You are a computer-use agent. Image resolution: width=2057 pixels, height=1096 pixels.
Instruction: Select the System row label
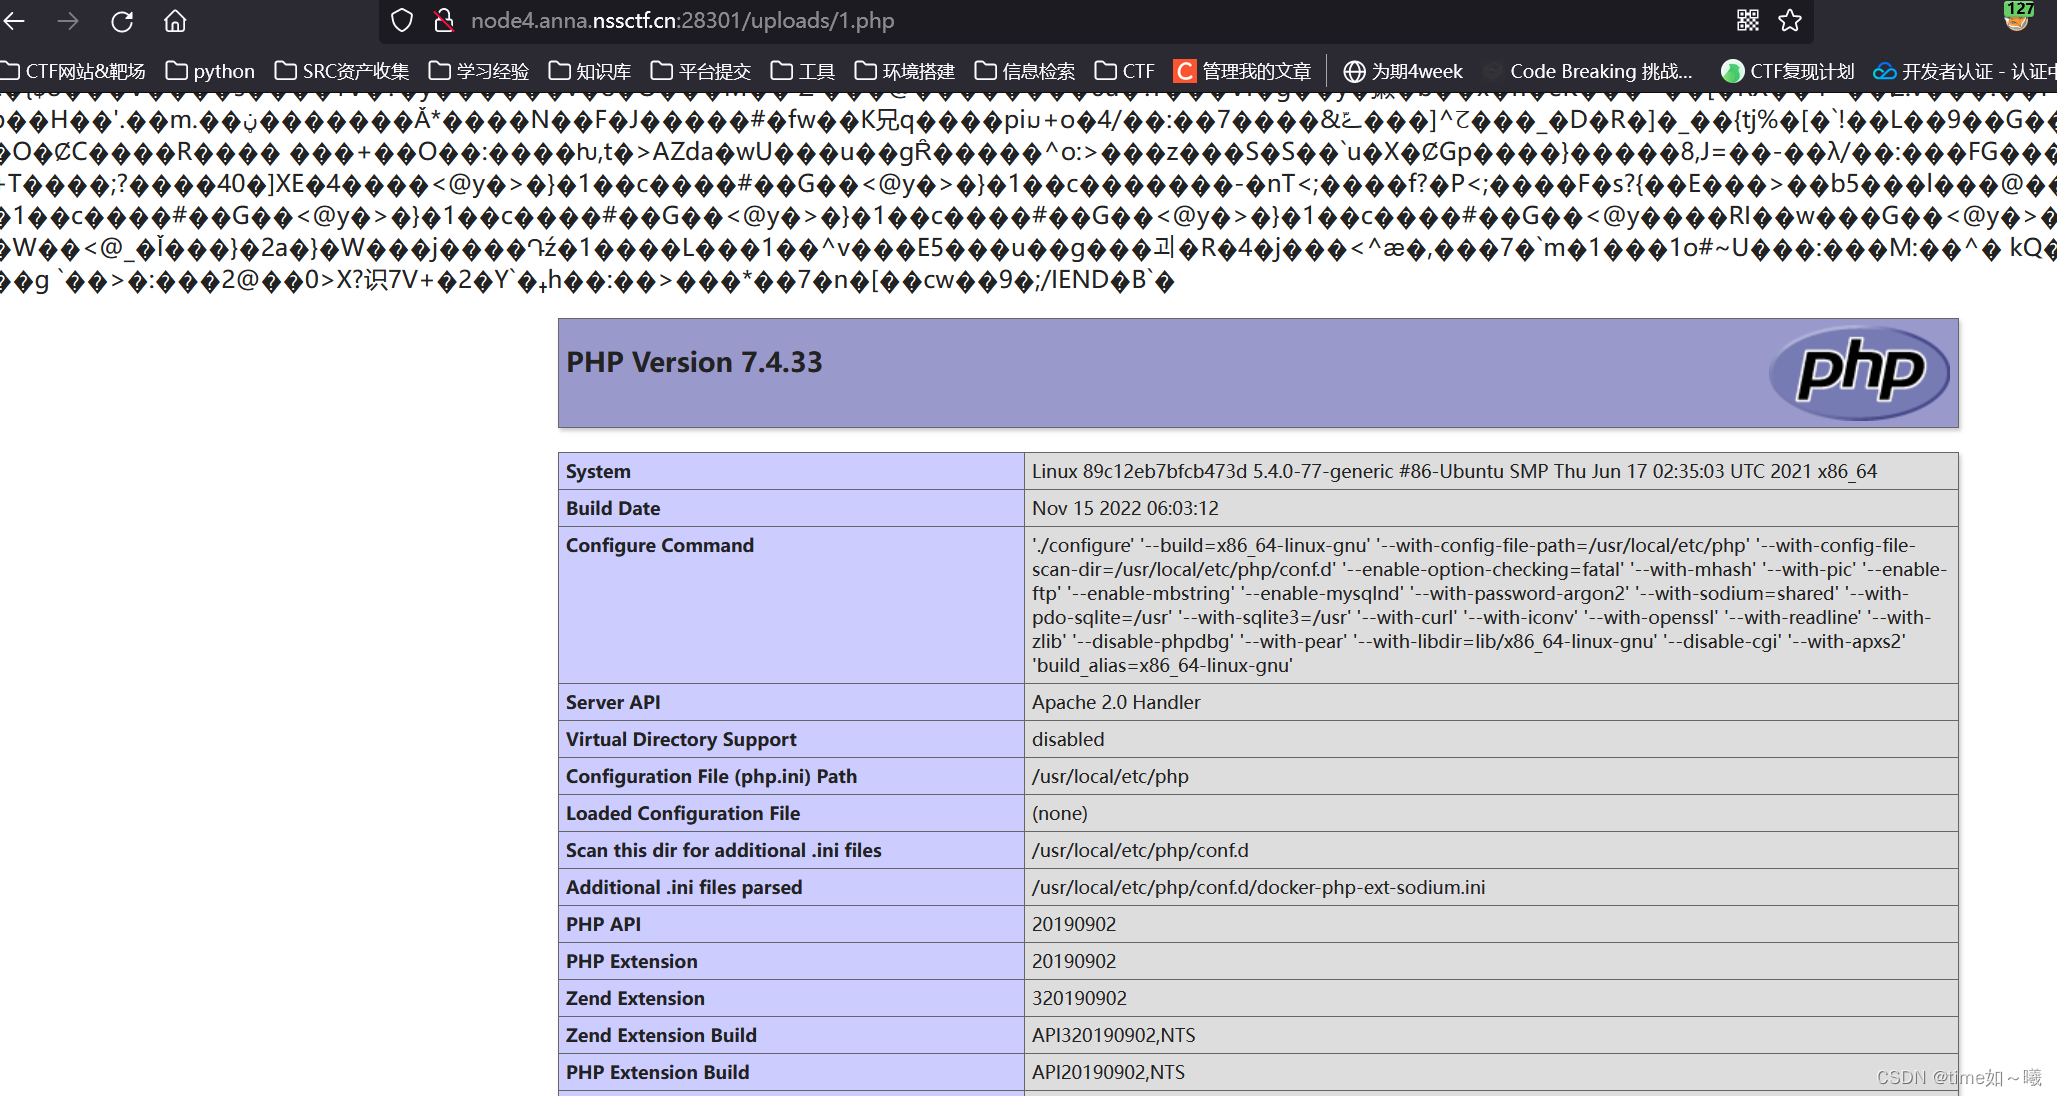coord(598,471)
